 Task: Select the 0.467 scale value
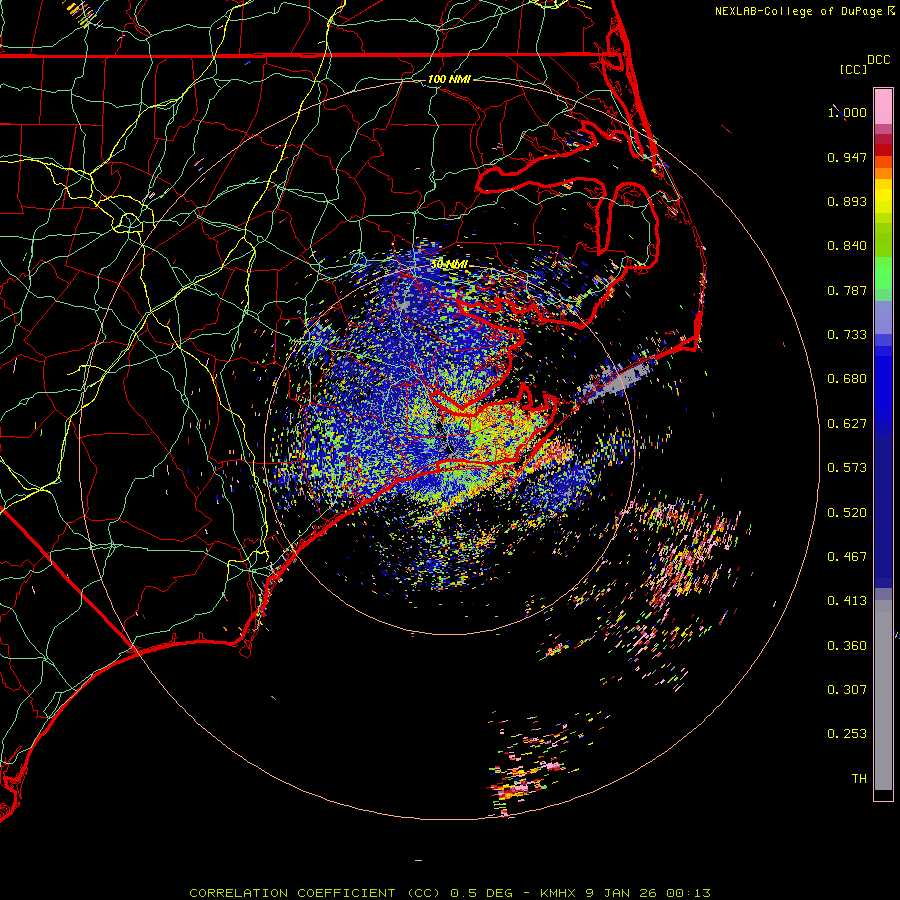pos(847,557)
